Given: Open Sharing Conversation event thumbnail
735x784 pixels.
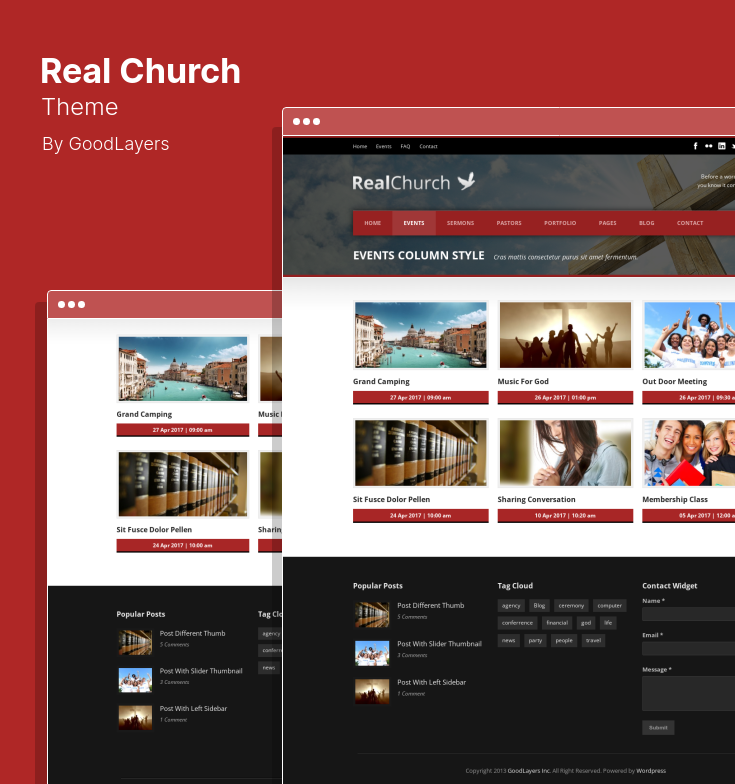Looking at the screenshot, I should point(566,453).
